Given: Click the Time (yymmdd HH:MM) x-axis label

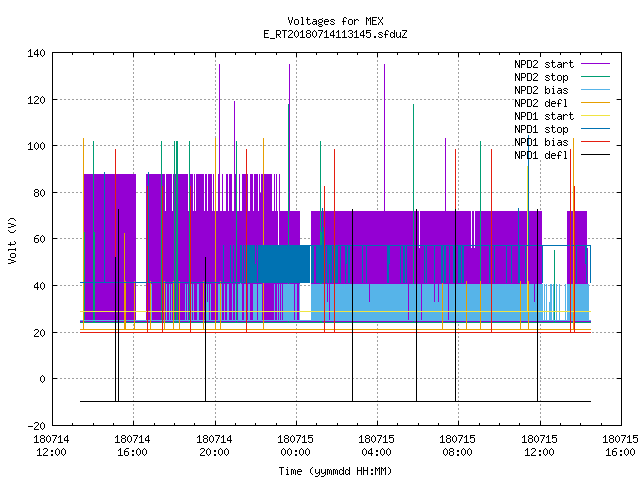Looking at the screenshot, I should 335,471.
